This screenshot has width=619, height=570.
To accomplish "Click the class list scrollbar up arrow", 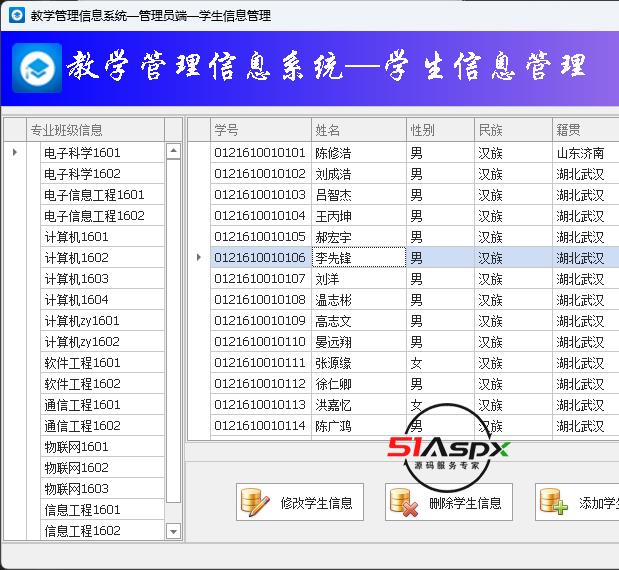I will [173, 151].
